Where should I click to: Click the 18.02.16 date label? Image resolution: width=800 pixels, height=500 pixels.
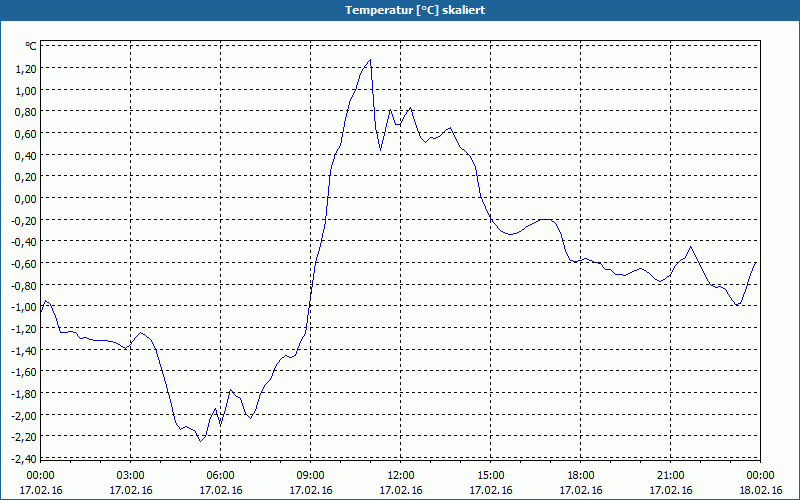click(x=760, y=490)
